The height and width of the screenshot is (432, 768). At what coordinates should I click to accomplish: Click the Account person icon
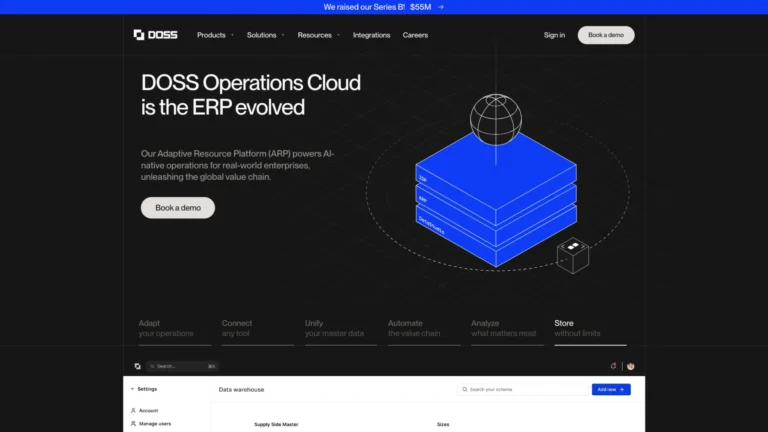(133, 410)
